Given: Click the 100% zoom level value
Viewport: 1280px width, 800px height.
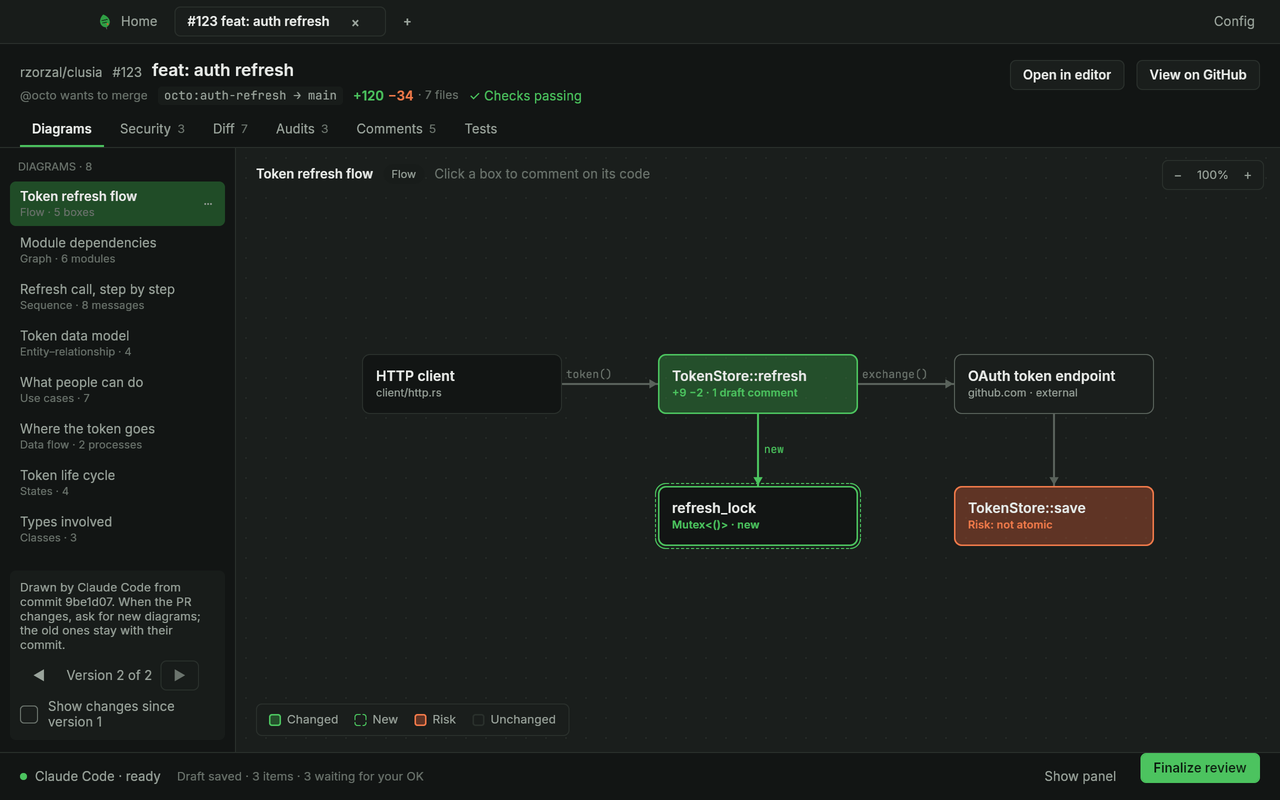Looking at the screenshot, I should tap(1212, 175).
